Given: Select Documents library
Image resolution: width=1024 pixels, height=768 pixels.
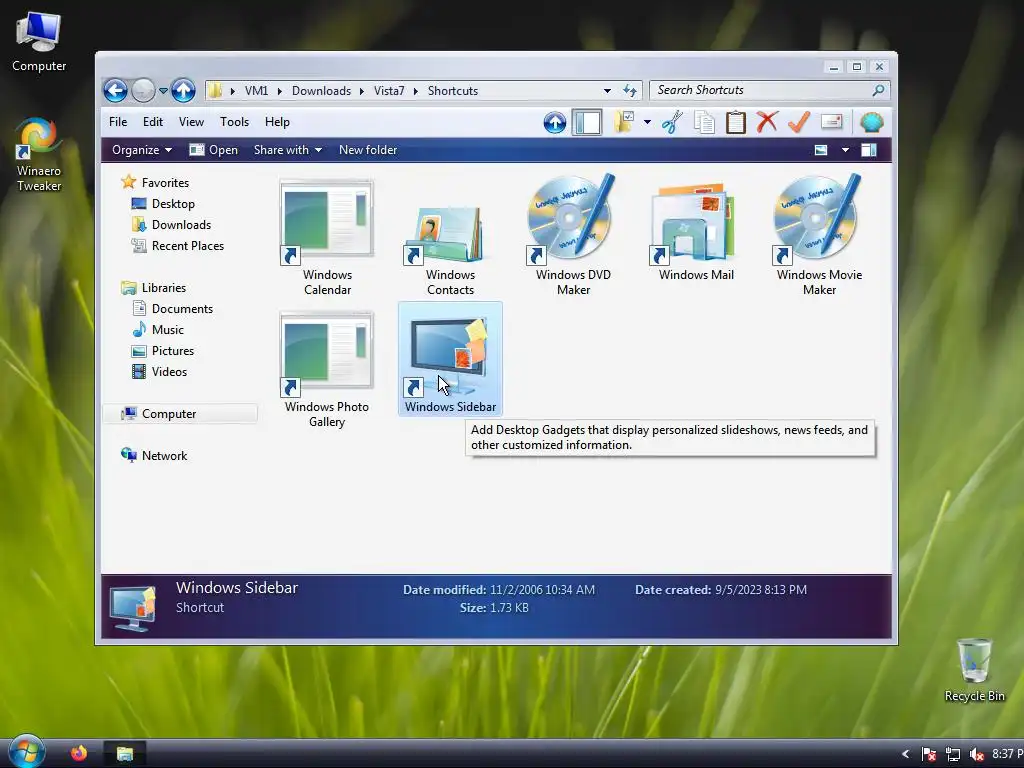Looking at the screenshot, I should point(182,309).
